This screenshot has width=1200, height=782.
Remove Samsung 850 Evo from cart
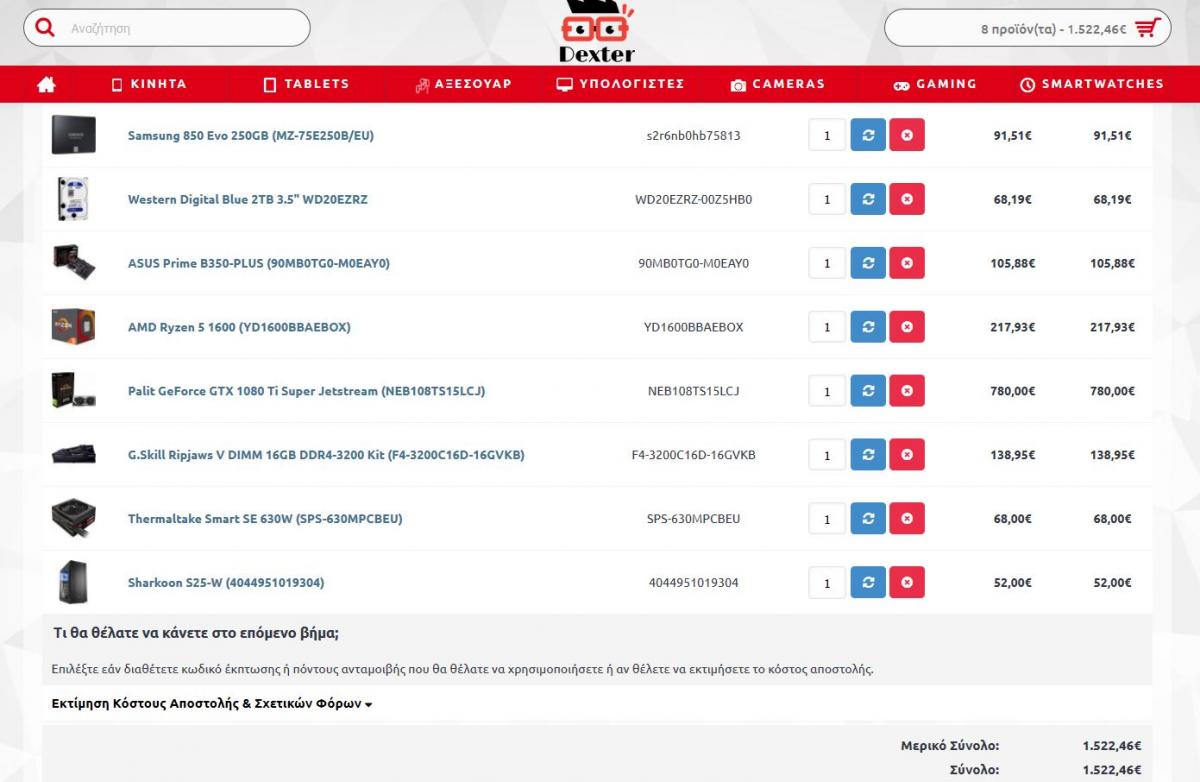[907, 135]
